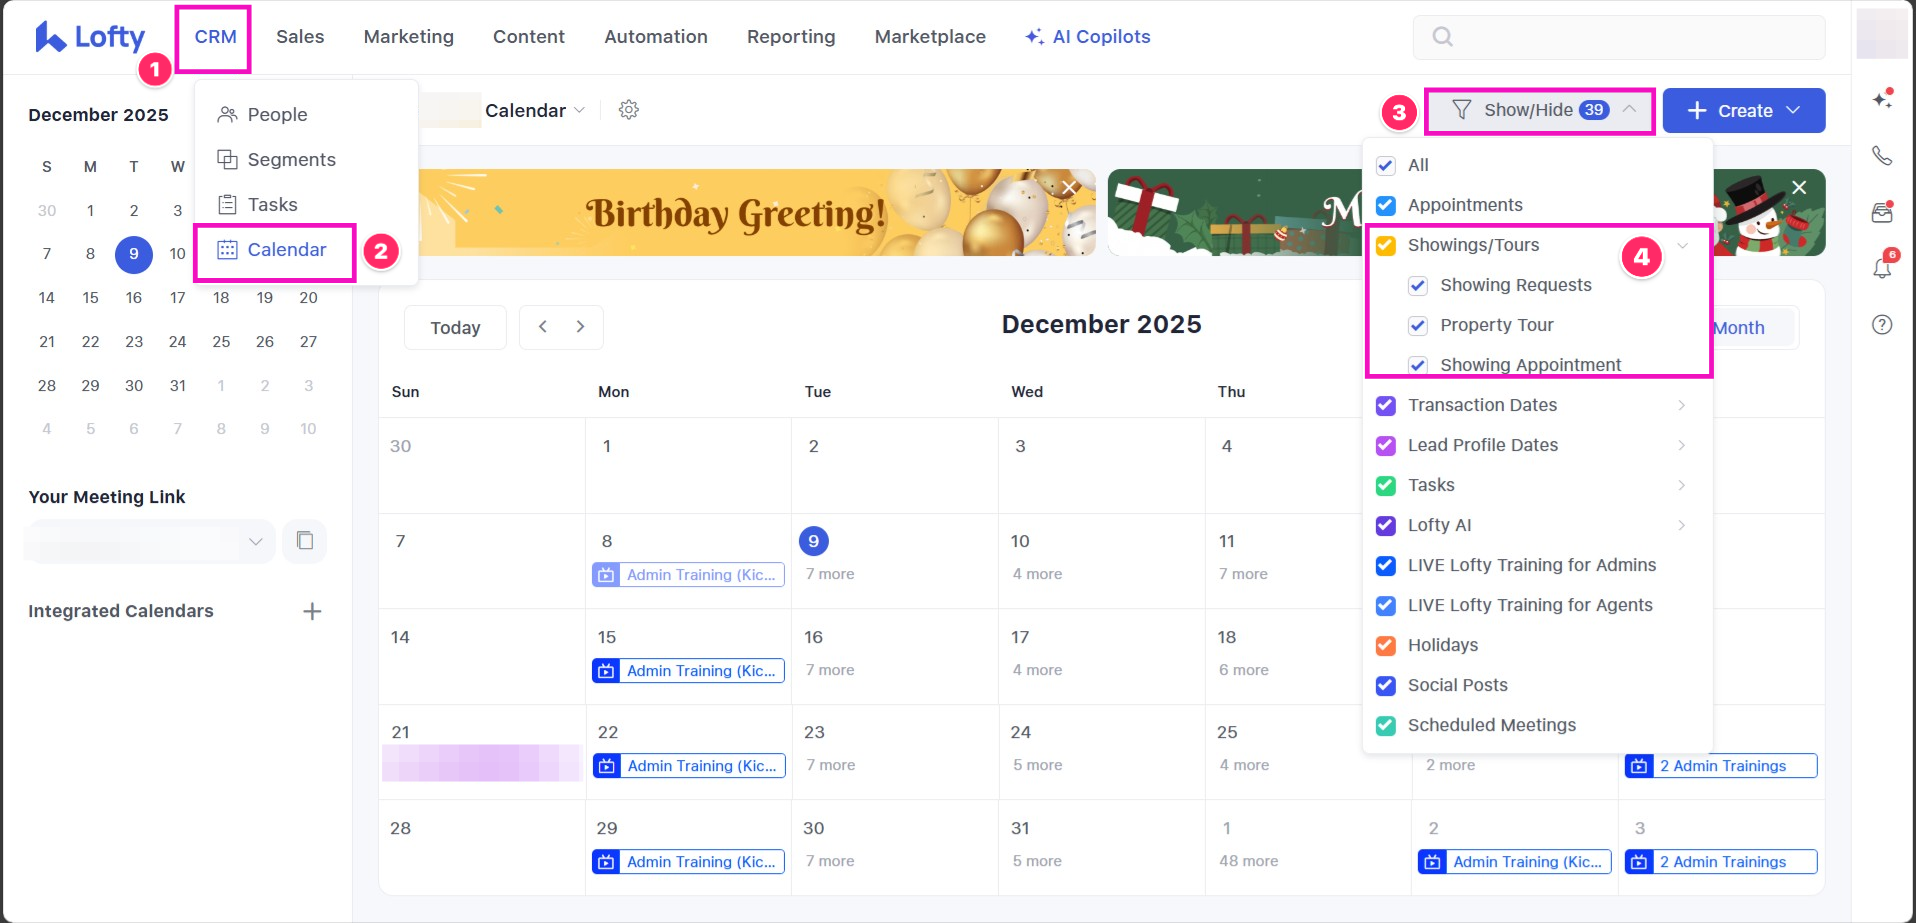
Task: Copy the meeting link with copy icon
Action: pos(305,541)
